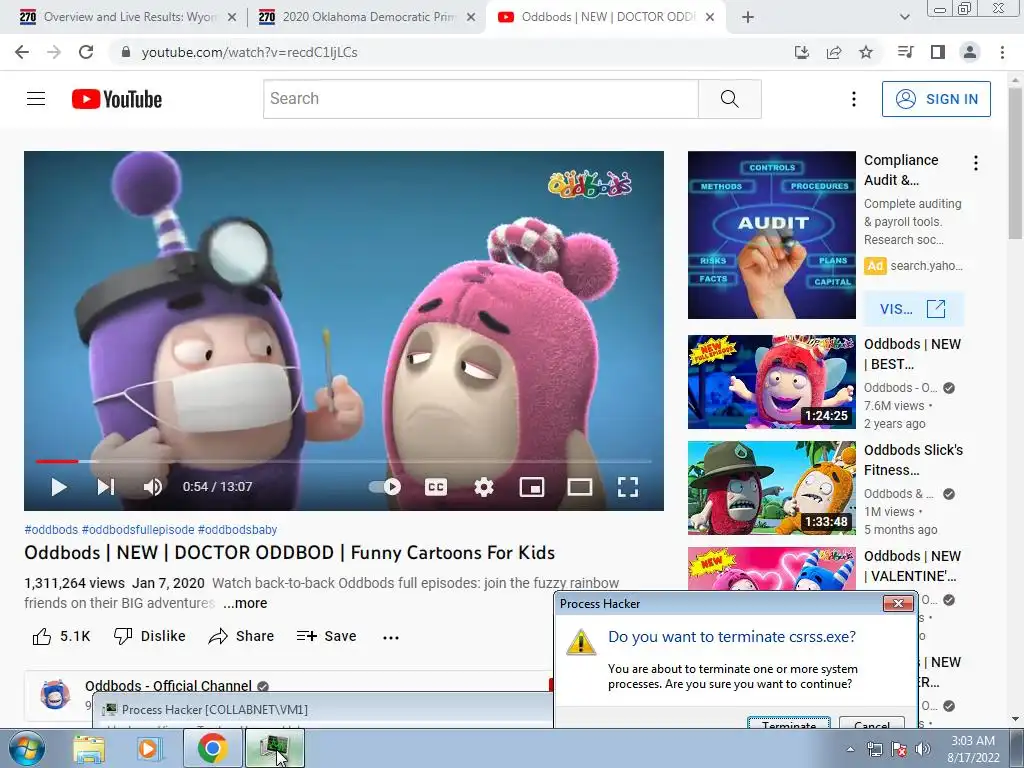Play the Oddbods video

tap(59, 487)
